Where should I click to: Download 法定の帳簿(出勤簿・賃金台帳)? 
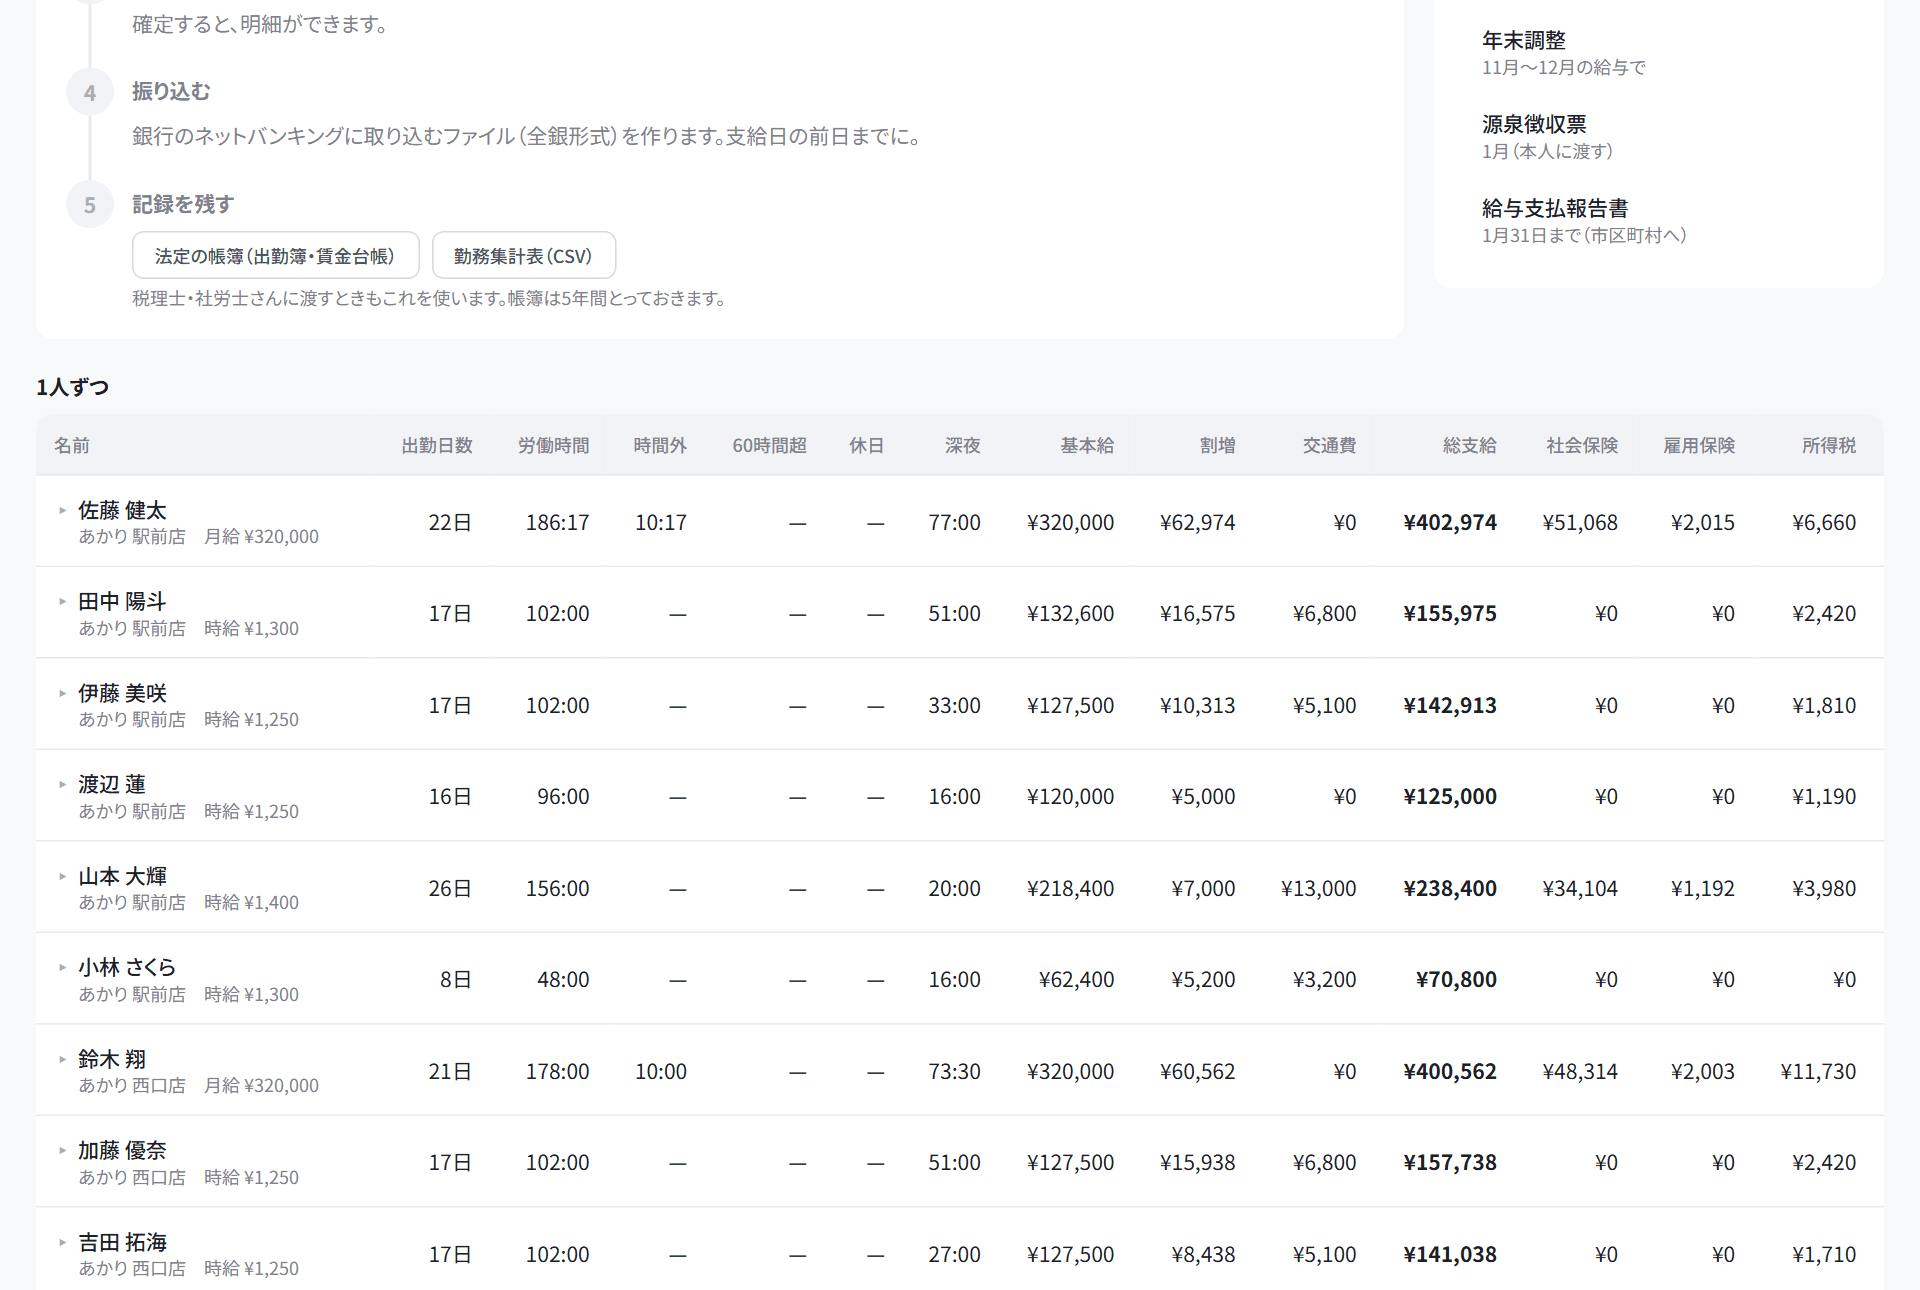click(275, 256)
